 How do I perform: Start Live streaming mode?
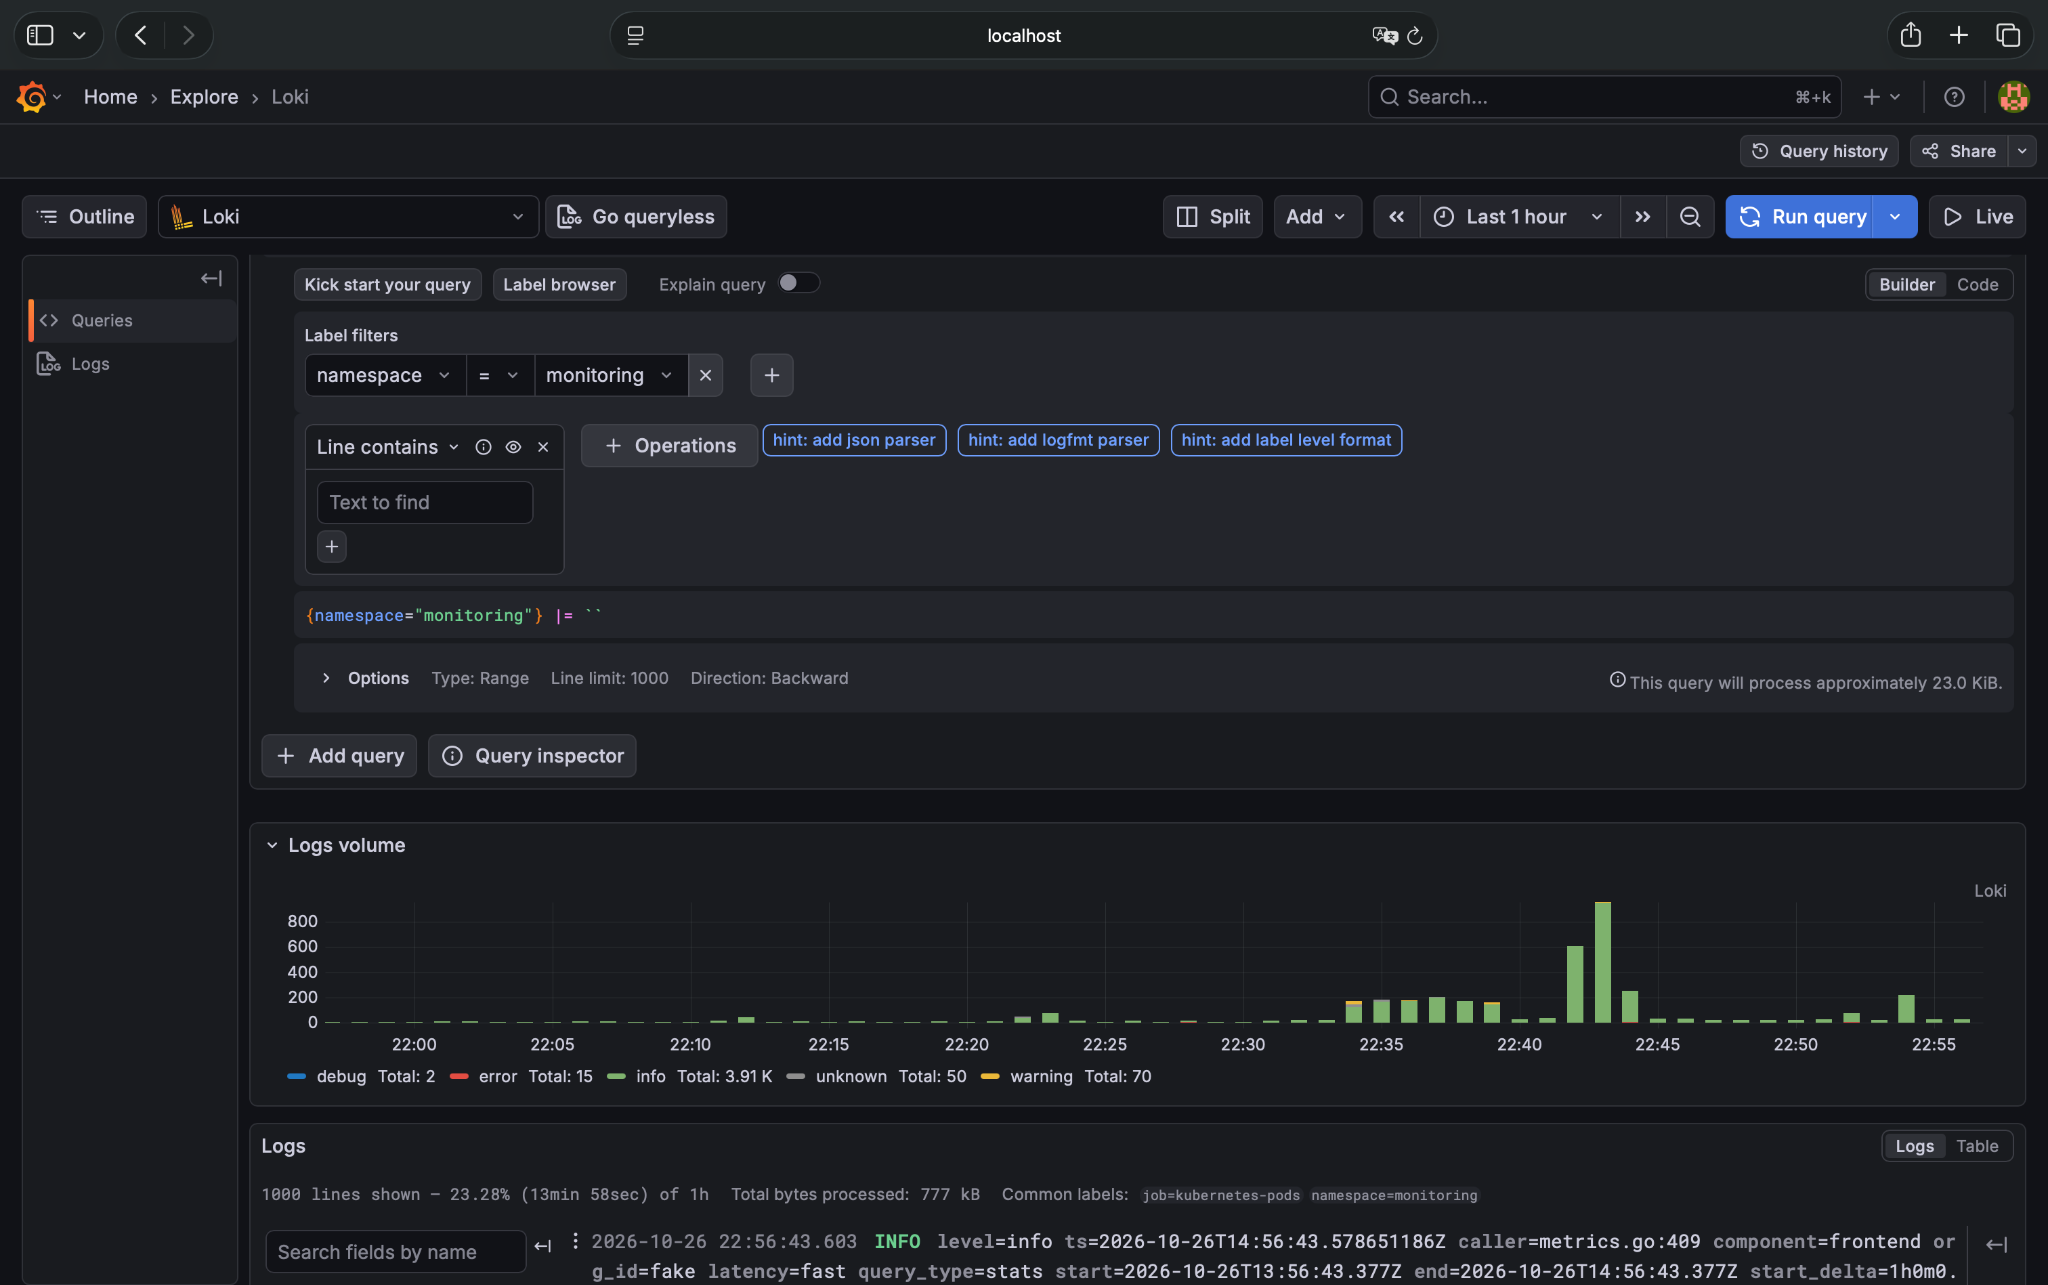point(1977,217)
